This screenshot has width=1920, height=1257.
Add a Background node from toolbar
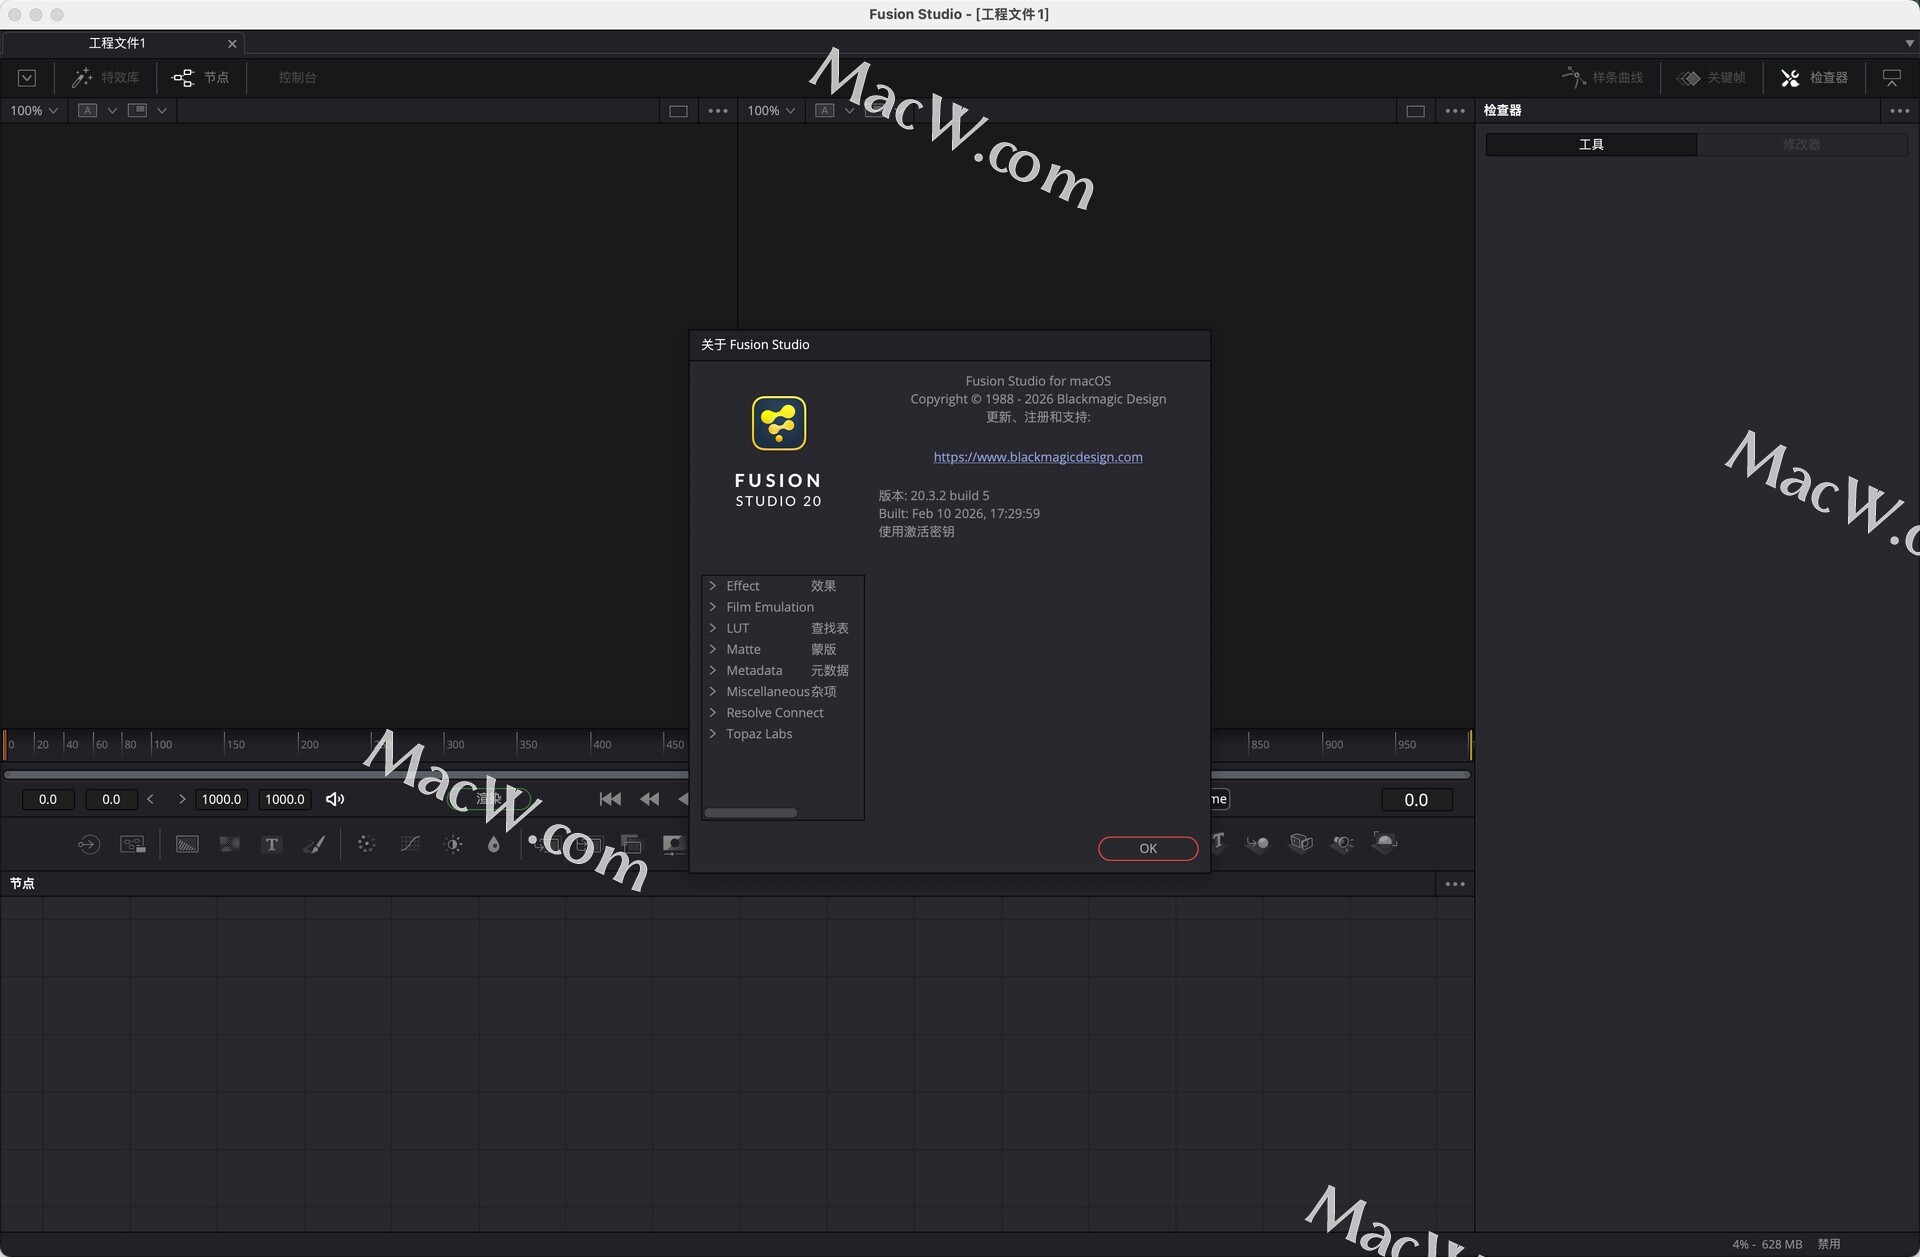(187, 844)
